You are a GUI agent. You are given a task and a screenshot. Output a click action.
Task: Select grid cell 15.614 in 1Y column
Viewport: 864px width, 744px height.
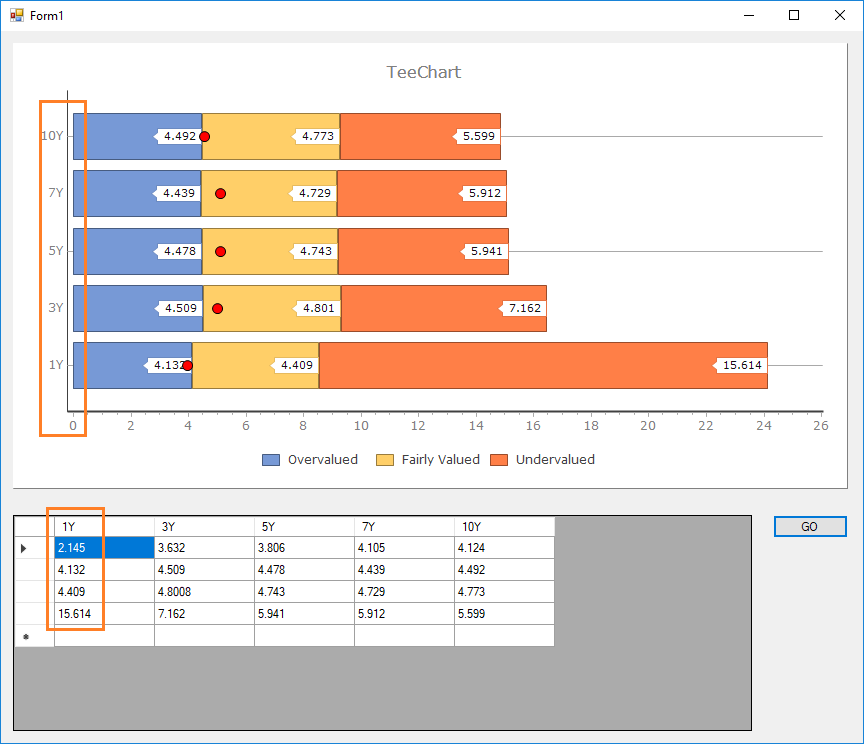pos(105,614)
